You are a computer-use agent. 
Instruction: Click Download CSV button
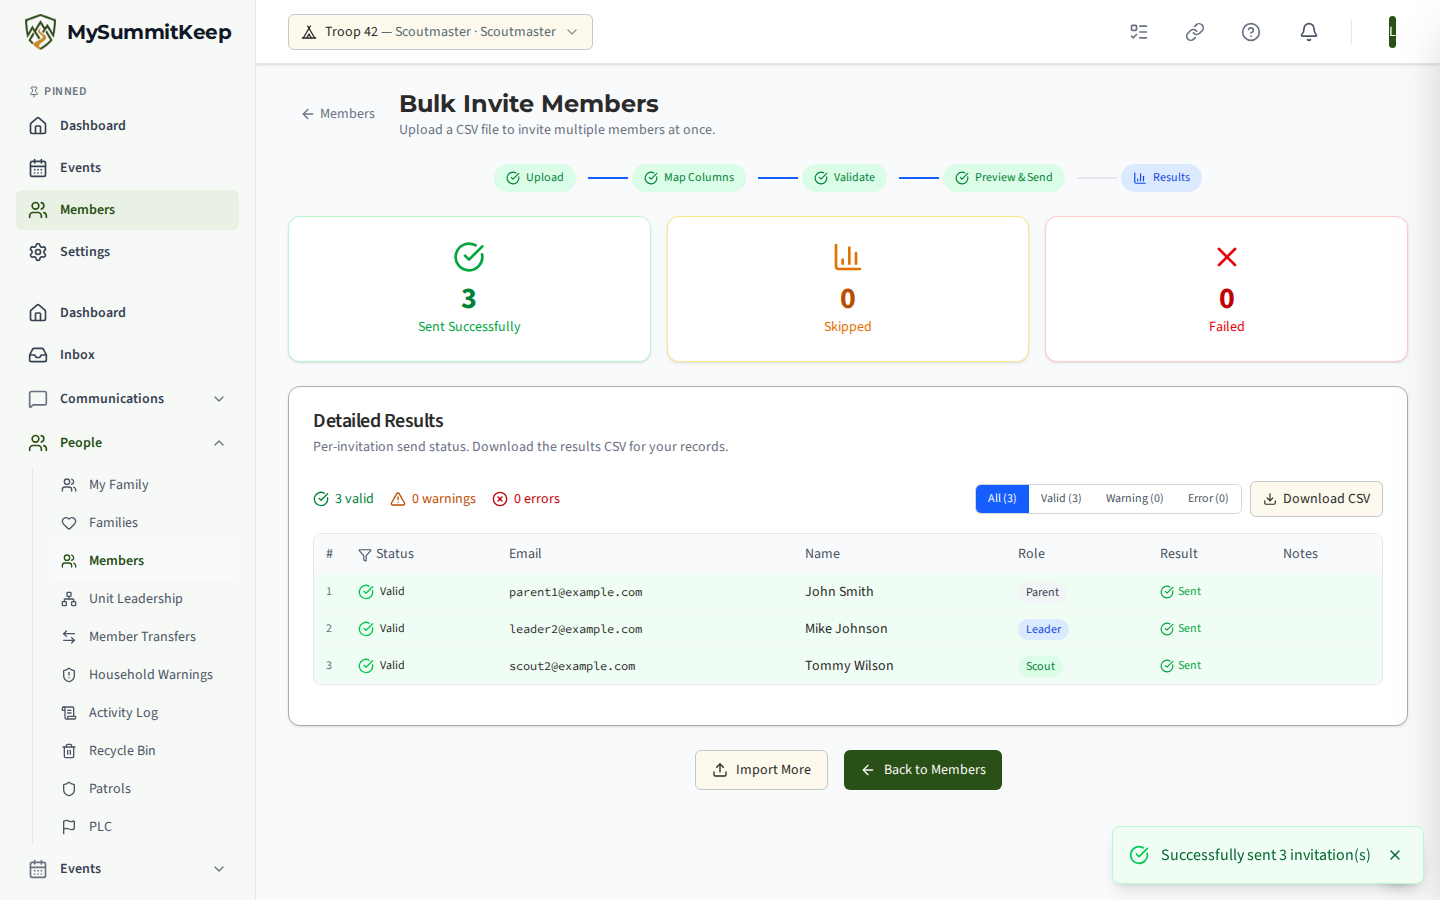click(x=1316, y=499)
